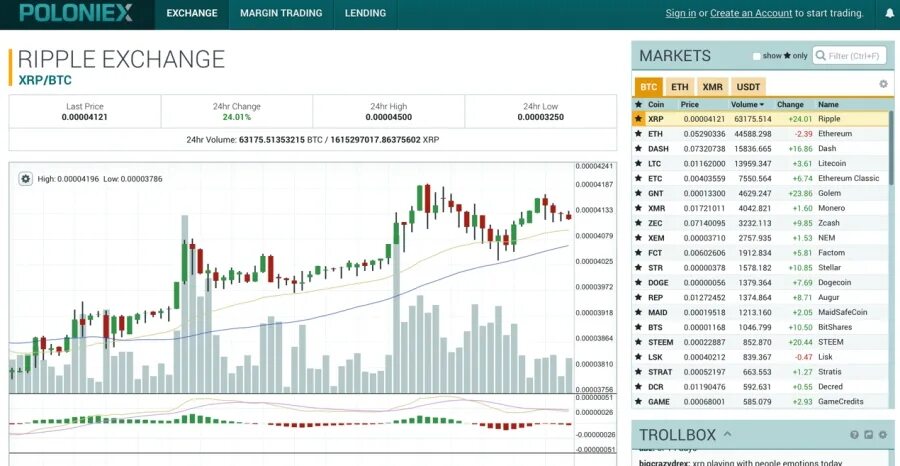Click the Last Price value 0.00004121
900x466 pixels.
tap(85, 117)
